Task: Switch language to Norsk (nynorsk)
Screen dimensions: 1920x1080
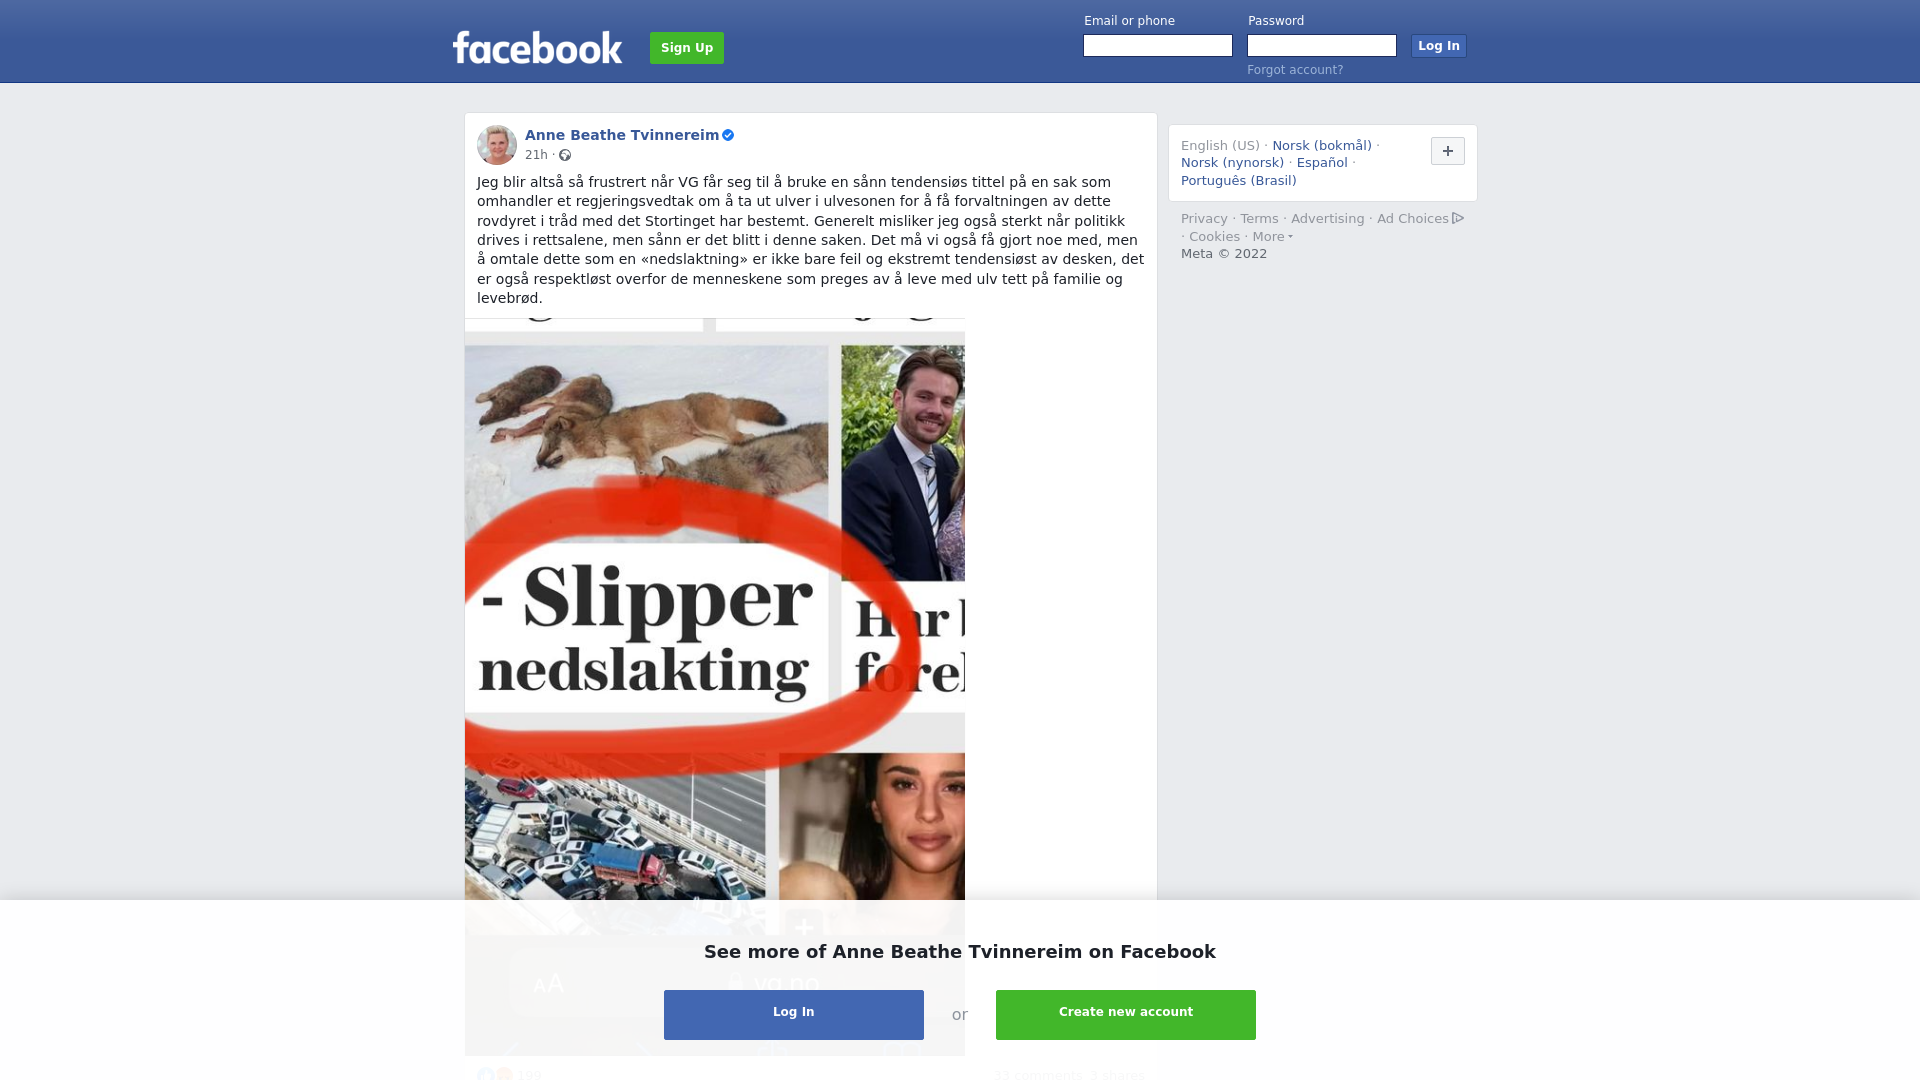Action: click(1232, 163)
